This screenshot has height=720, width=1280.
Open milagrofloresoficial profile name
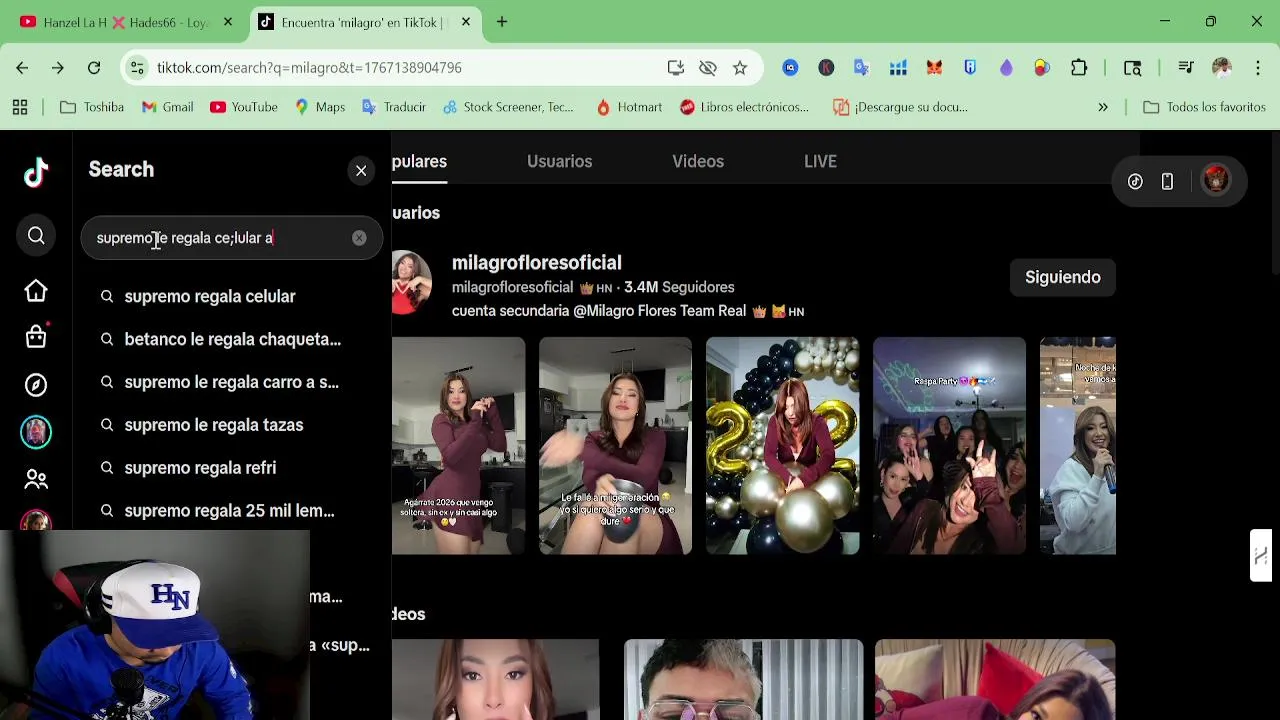[x=536, y=263]
